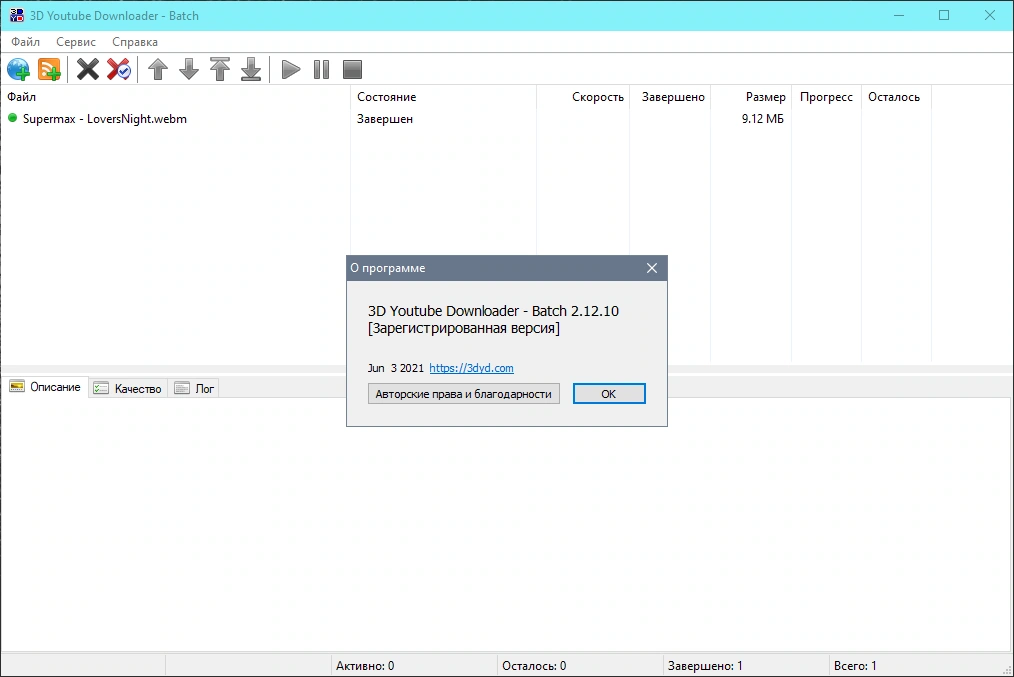Click the Jun 3 2021 build date
The width and height of the screenshot is (1014, 677).
pyautogui.click(x=396, y=368)
